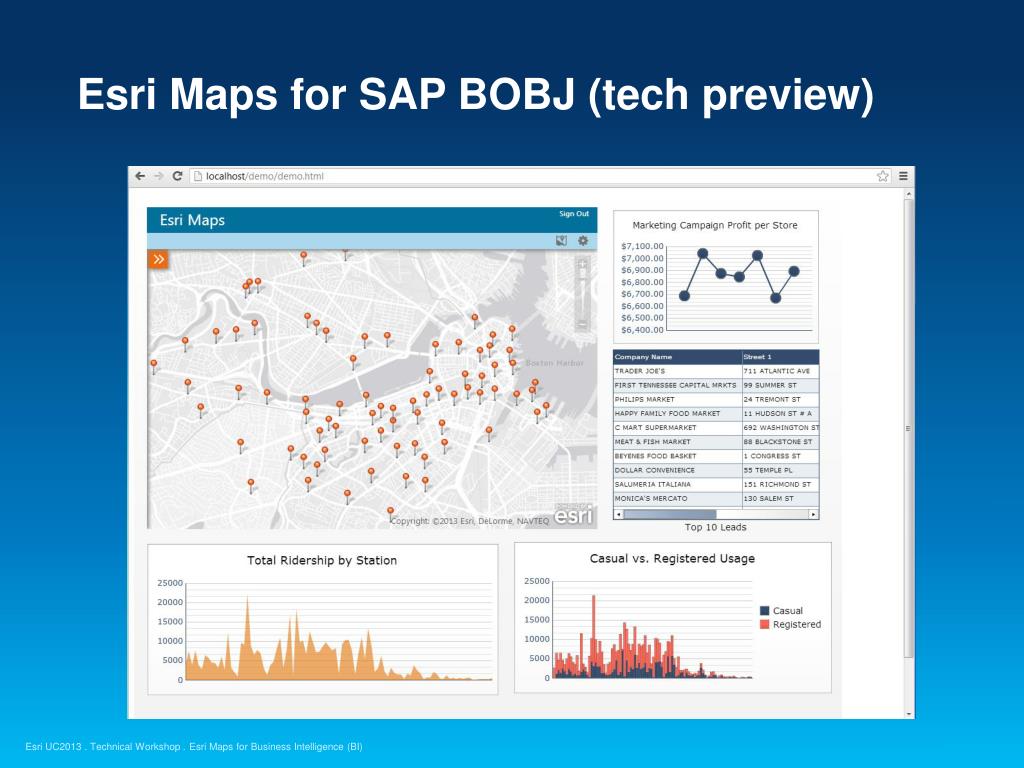Select the MONICA'S MERCATO row
Viewport: 1024px width, 768px height.
tap(716, 498)
